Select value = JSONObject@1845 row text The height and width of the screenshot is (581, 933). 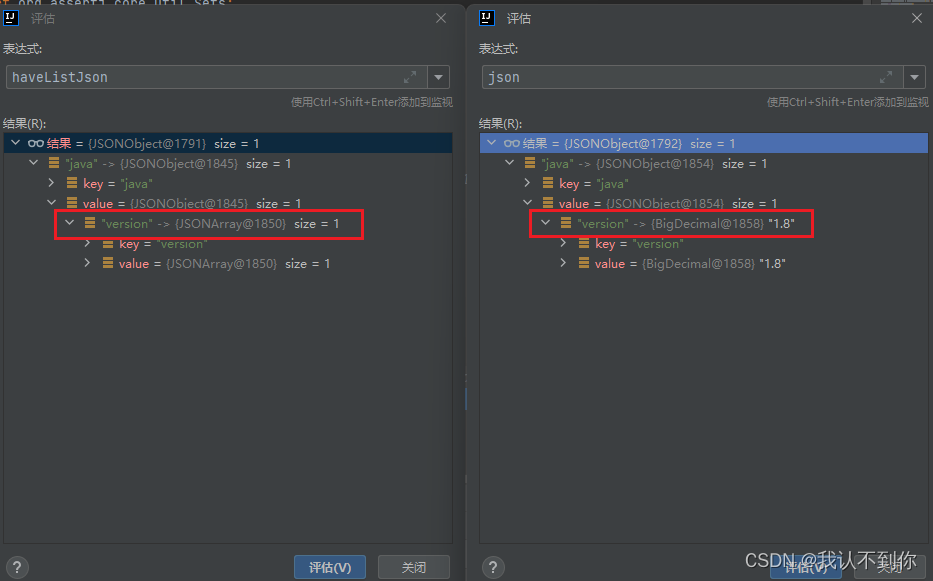tap(192, 204)
